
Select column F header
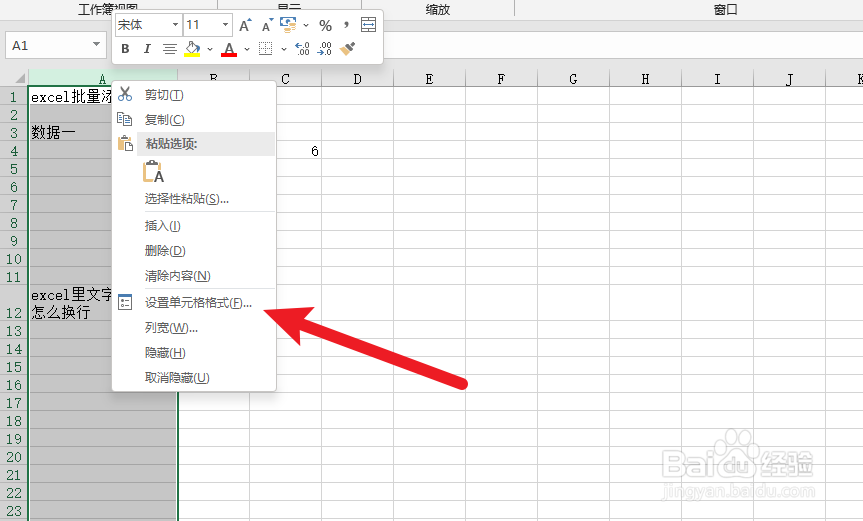pyautogui.click(x=501, y=79)
